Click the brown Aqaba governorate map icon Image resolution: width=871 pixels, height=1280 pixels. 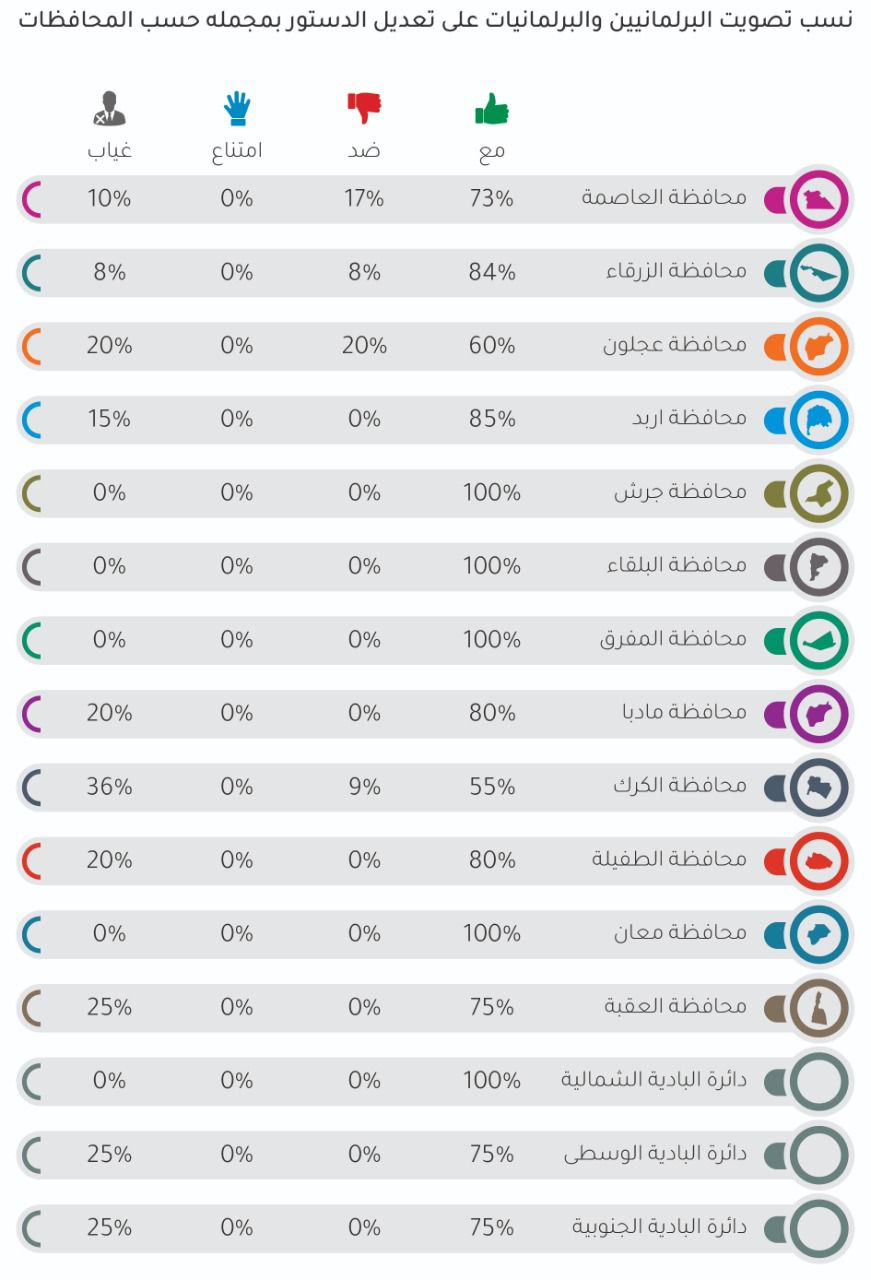(x=819, y=1007)
